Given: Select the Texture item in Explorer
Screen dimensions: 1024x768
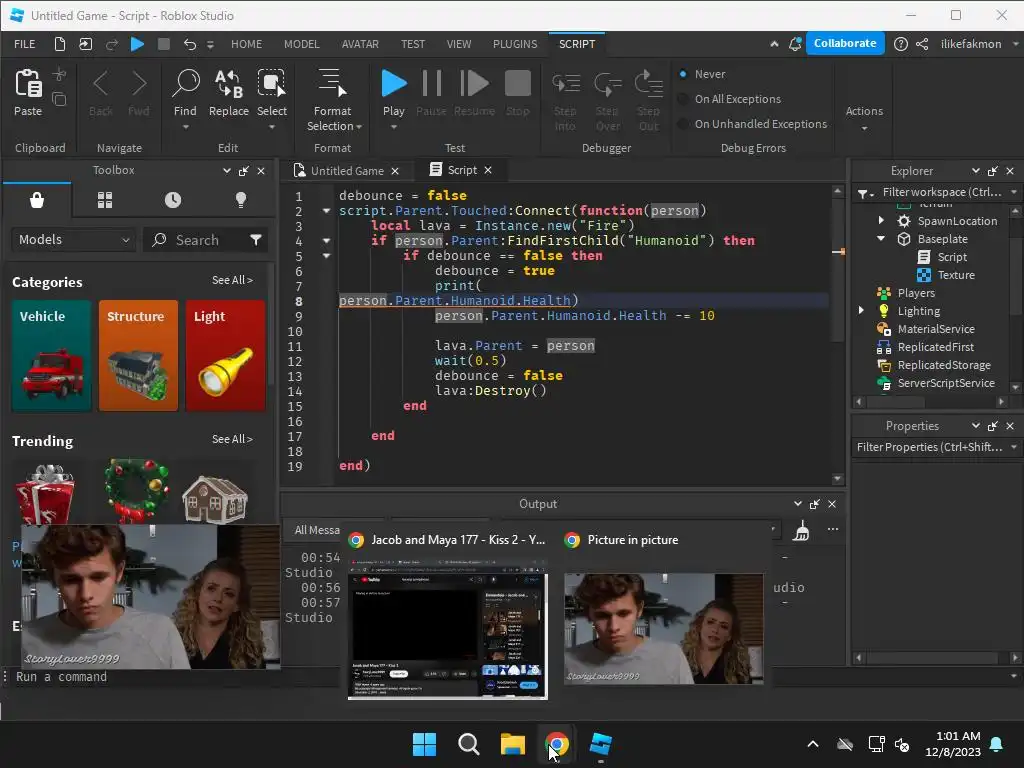Looking at the screenshot, I should click(x=956, y=275).
